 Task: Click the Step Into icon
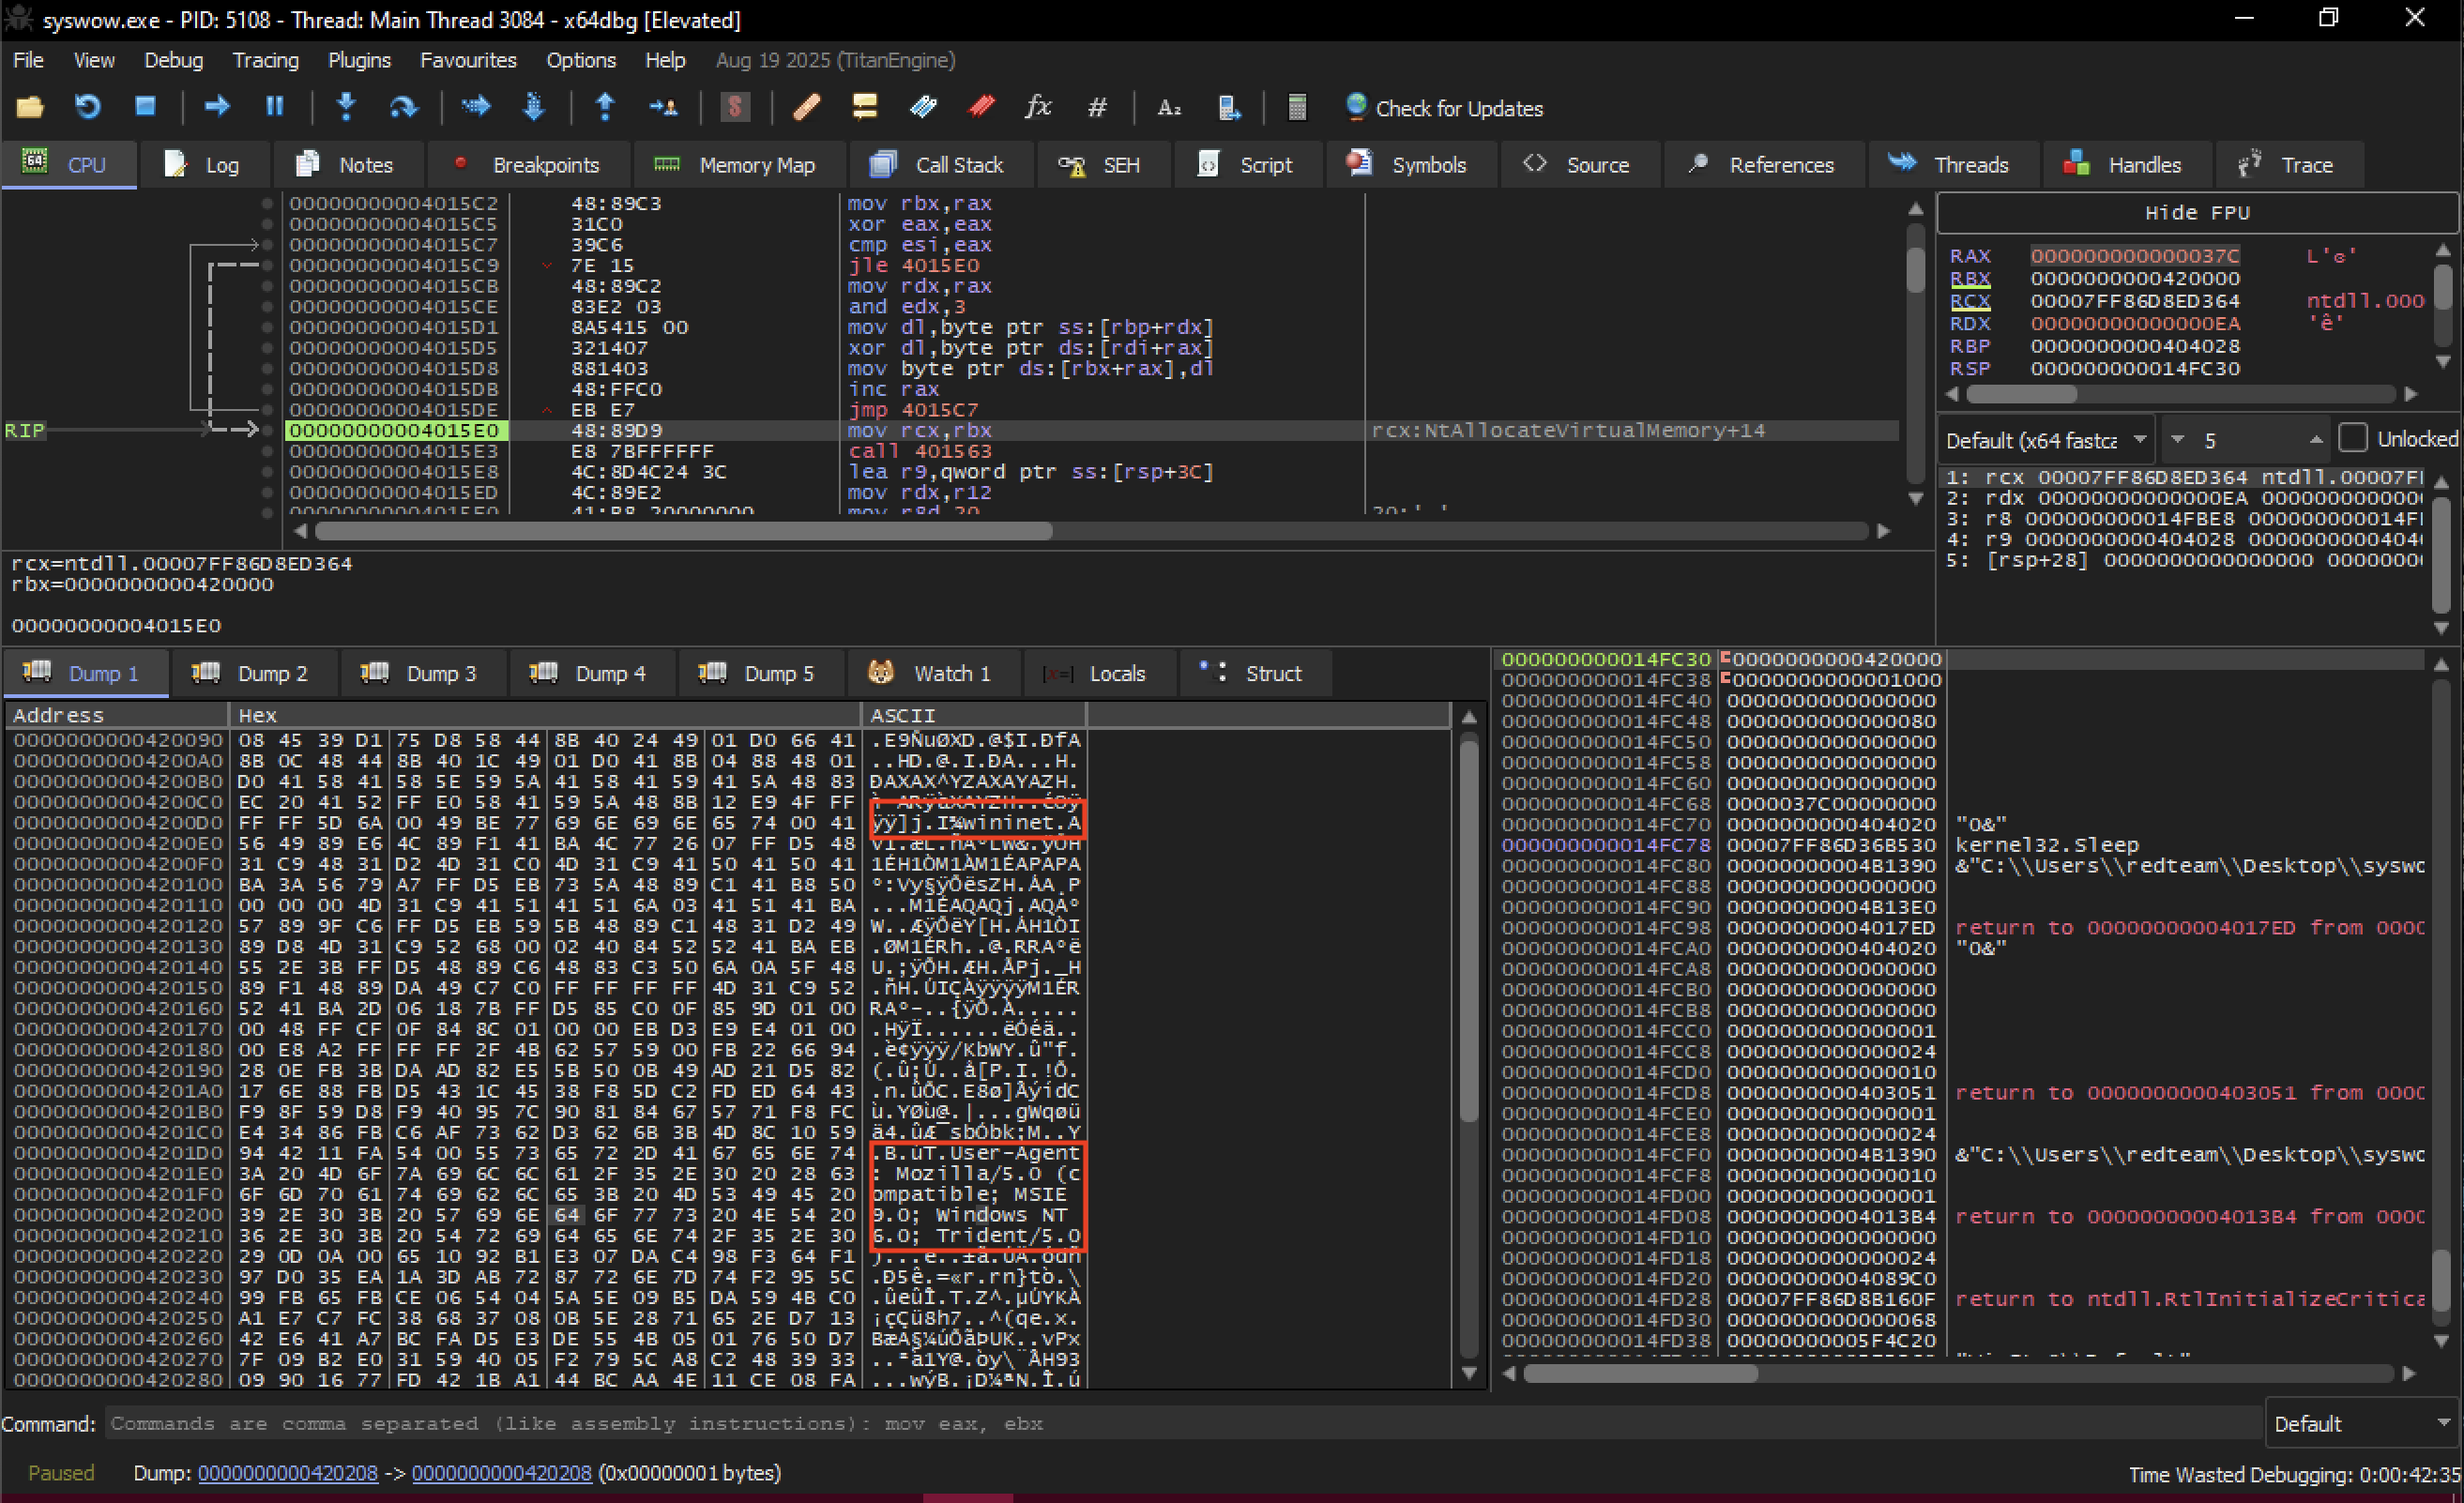point(346,107)
